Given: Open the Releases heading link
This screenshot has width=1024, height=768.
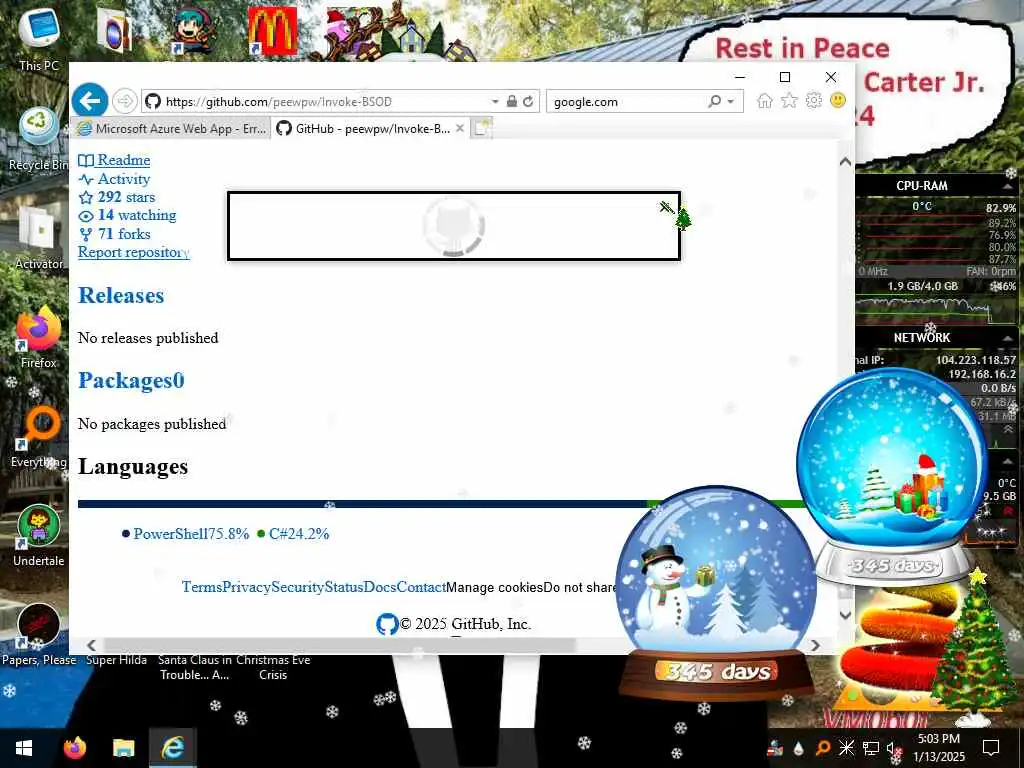Looking at the screenshot, I should [121, 295].
